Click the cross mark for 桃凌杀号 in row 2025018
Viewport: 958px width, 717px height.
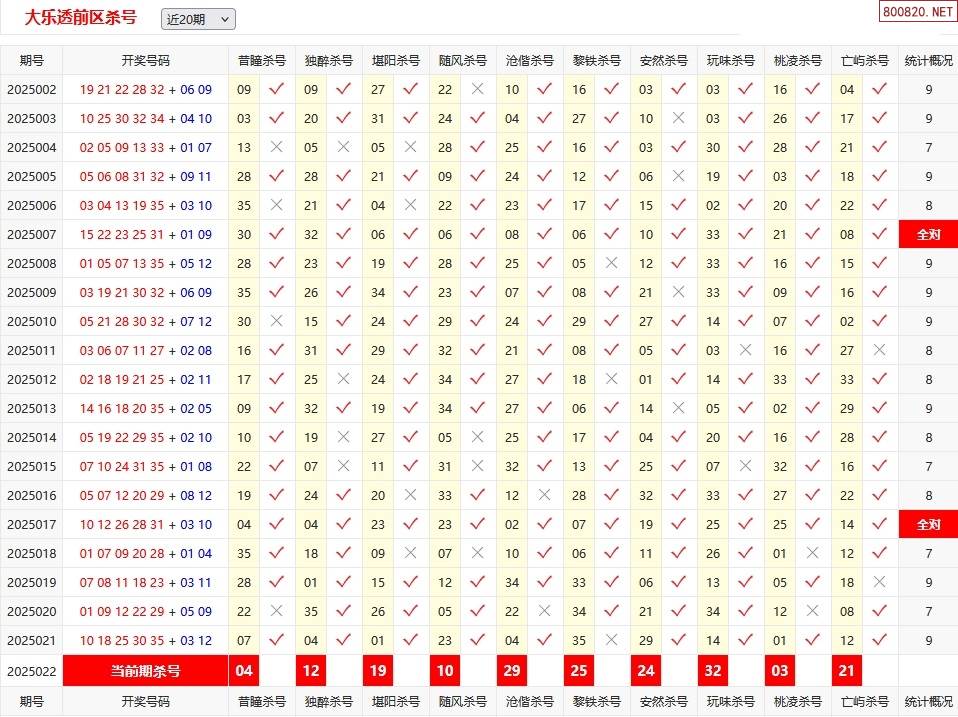pyautogui.click(x=812, y=553)
